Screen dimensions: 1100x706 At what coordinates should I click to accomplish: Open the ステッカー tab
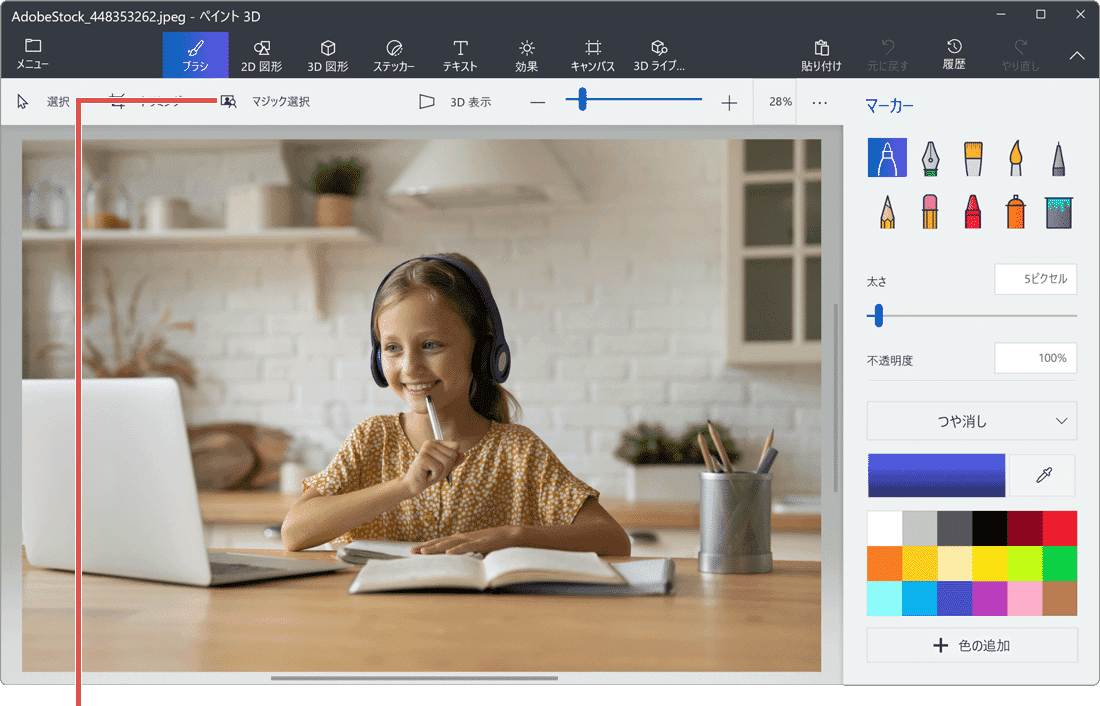point(394,55)
